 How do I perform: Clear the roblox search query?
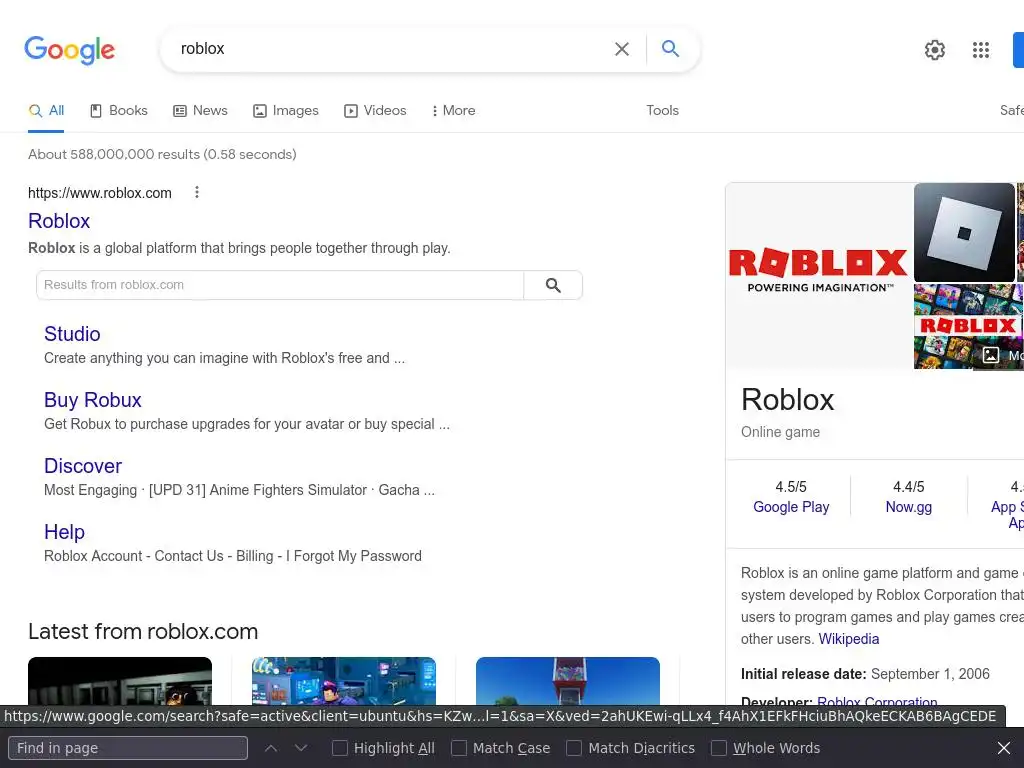622,49
